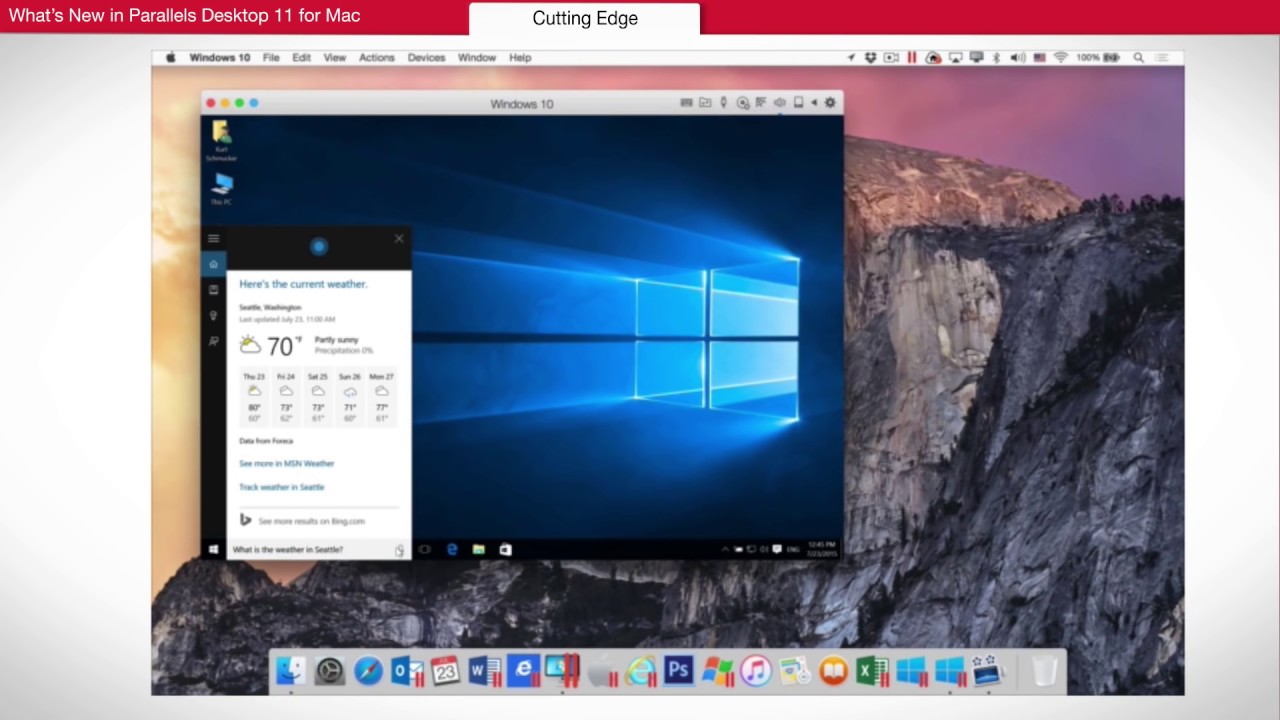Open System Preferences from the Dock
The width and height of the screenshot is (1280, 720).
click(330, 671)
